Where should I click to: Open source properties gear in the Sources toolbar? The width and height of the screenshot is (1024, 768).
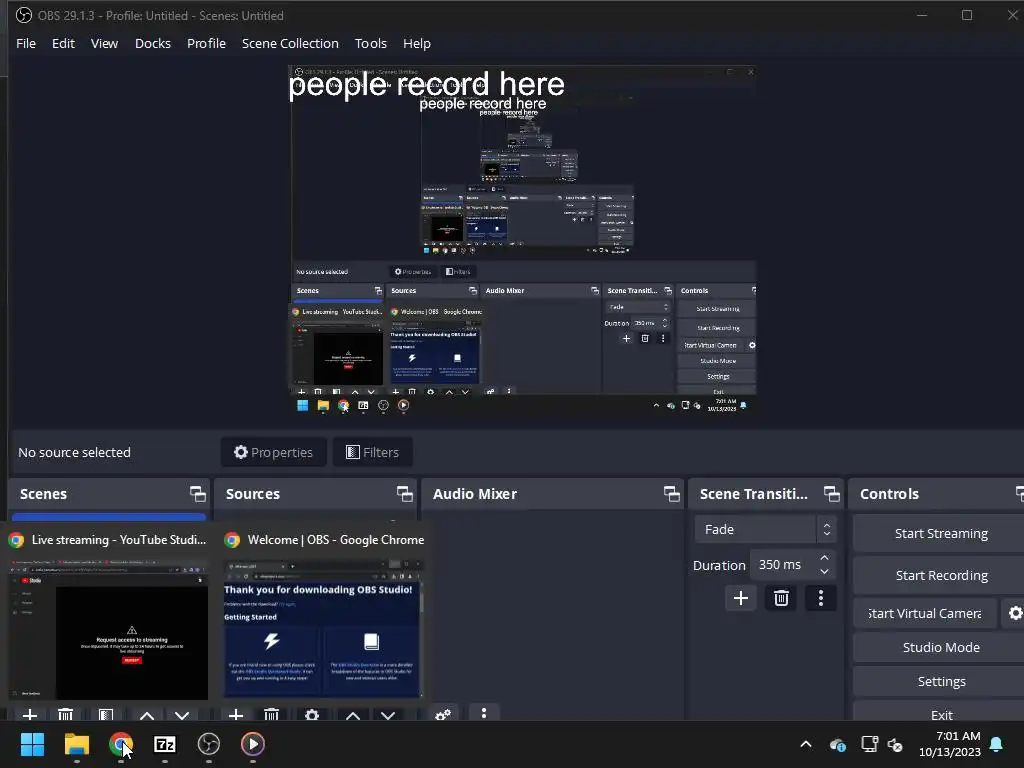(x=312, y=714)
